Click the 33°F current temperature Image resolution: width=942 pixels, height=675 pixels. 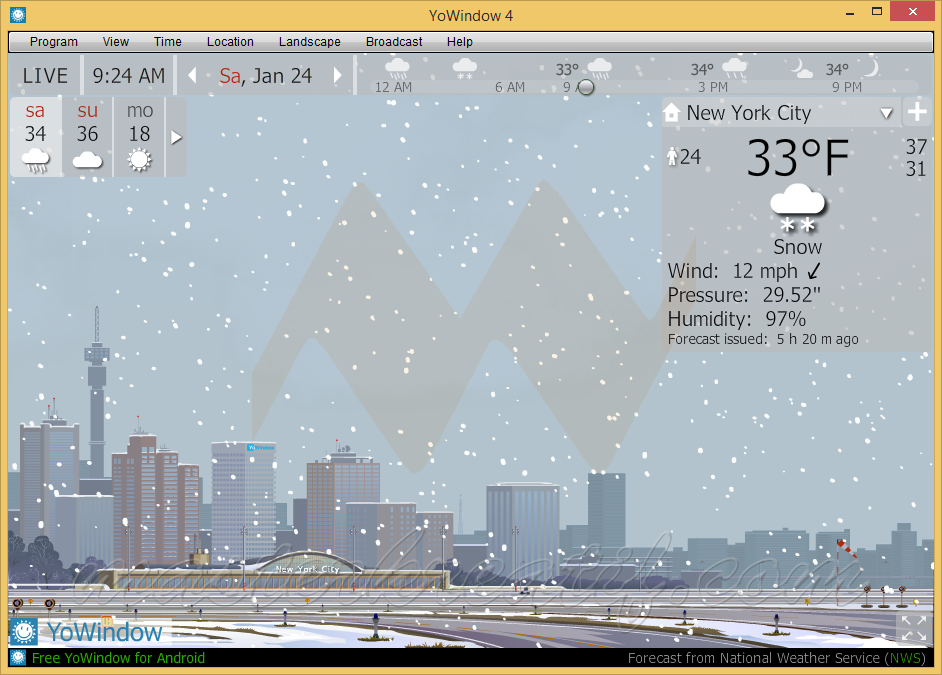[x=797, y=158]
